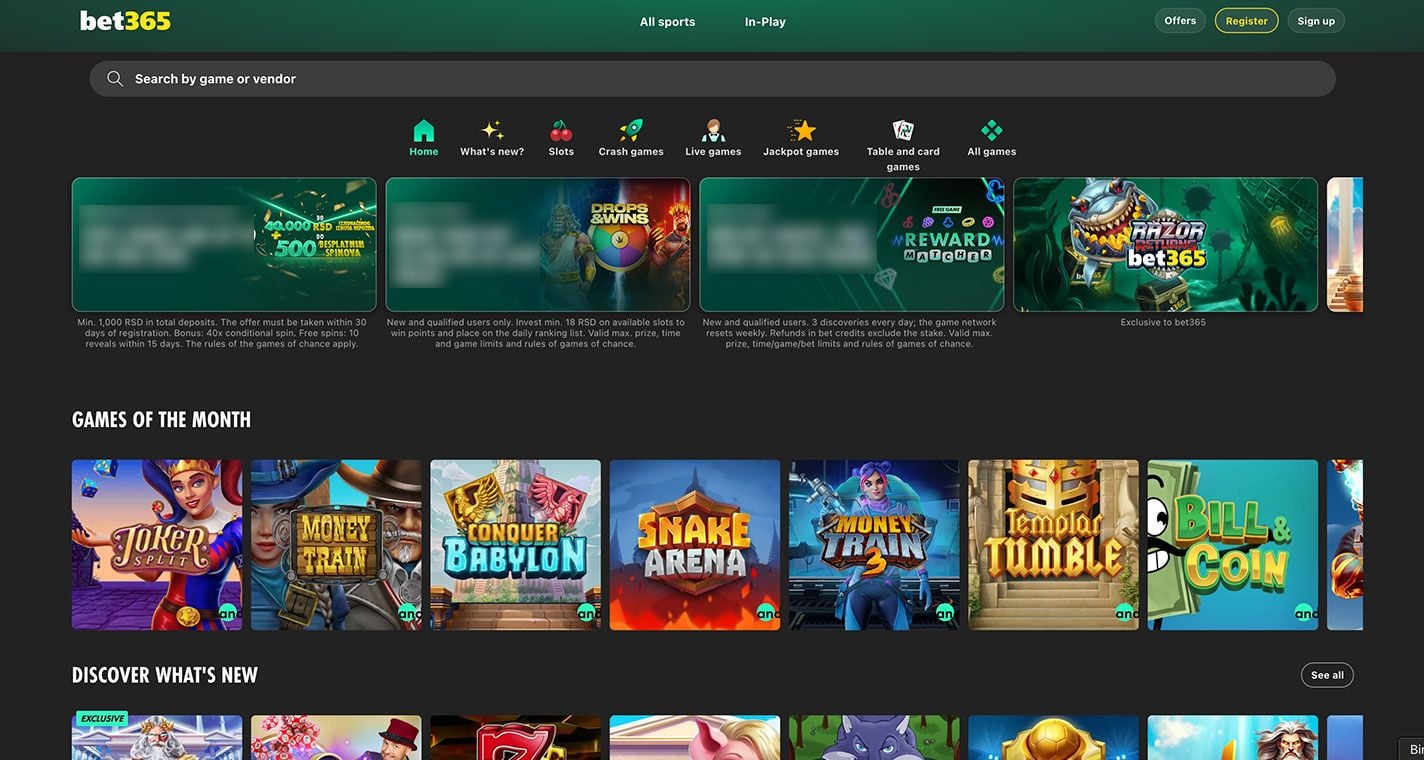Go to All sports tab
Screen dimensions: 1424x760
coord(667,22)
